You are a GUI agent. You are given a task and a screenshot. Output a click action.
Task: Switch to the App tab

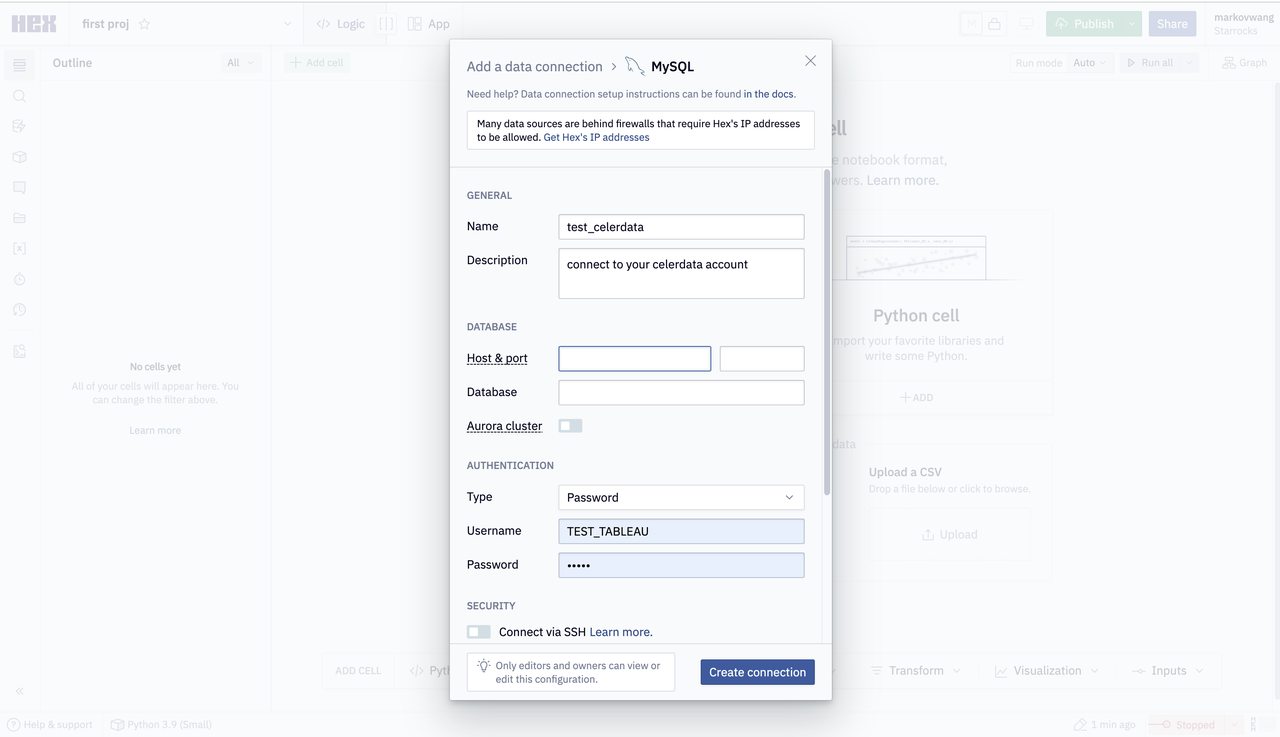[429, 24]
